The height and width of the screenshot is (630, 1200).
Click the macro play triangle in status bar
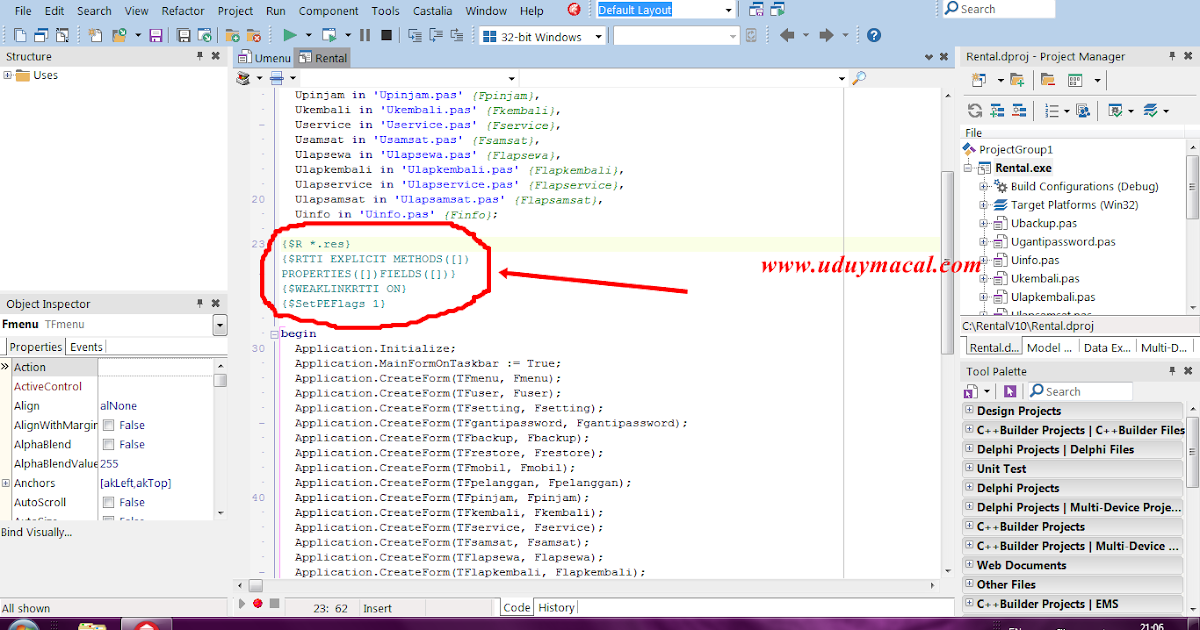coord(241,604)
